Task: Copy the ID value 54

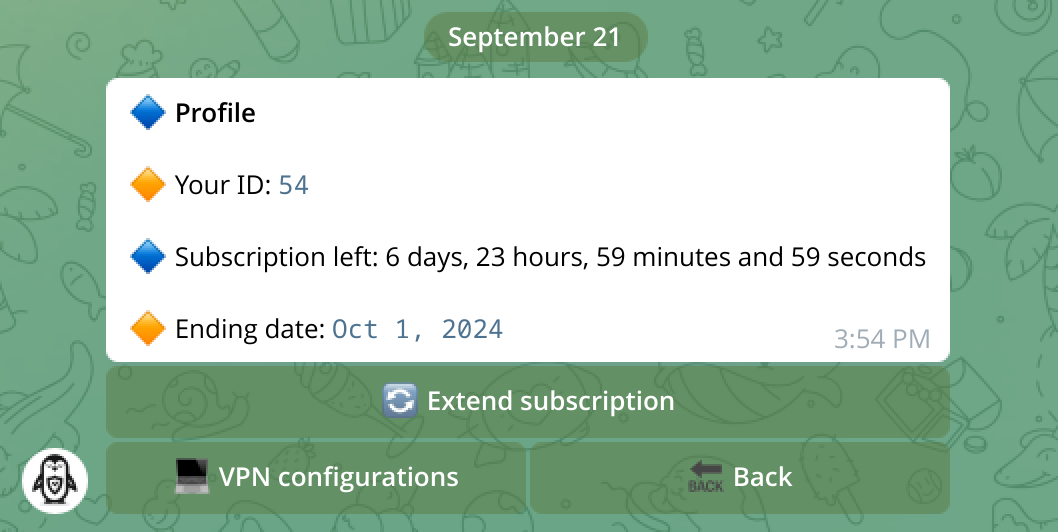Action: [293, 185]
